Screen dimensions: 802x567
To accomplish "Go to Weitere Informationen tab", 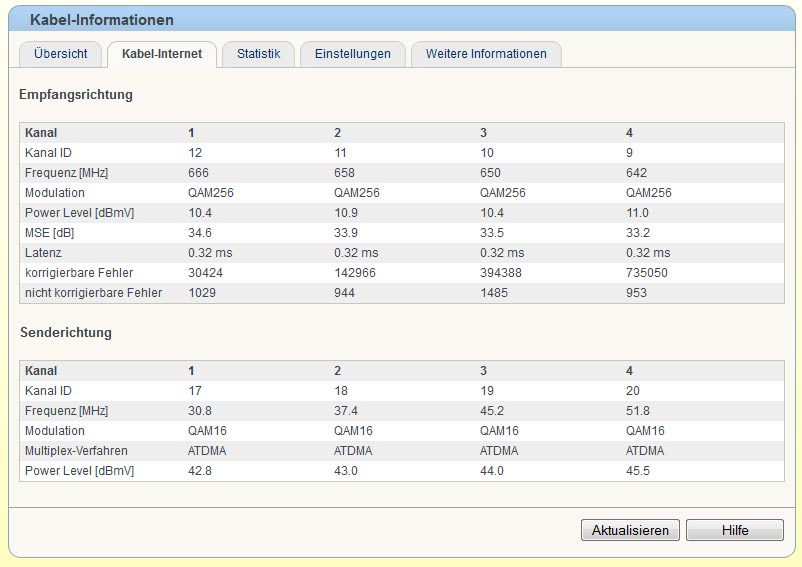I will (486, 54).
